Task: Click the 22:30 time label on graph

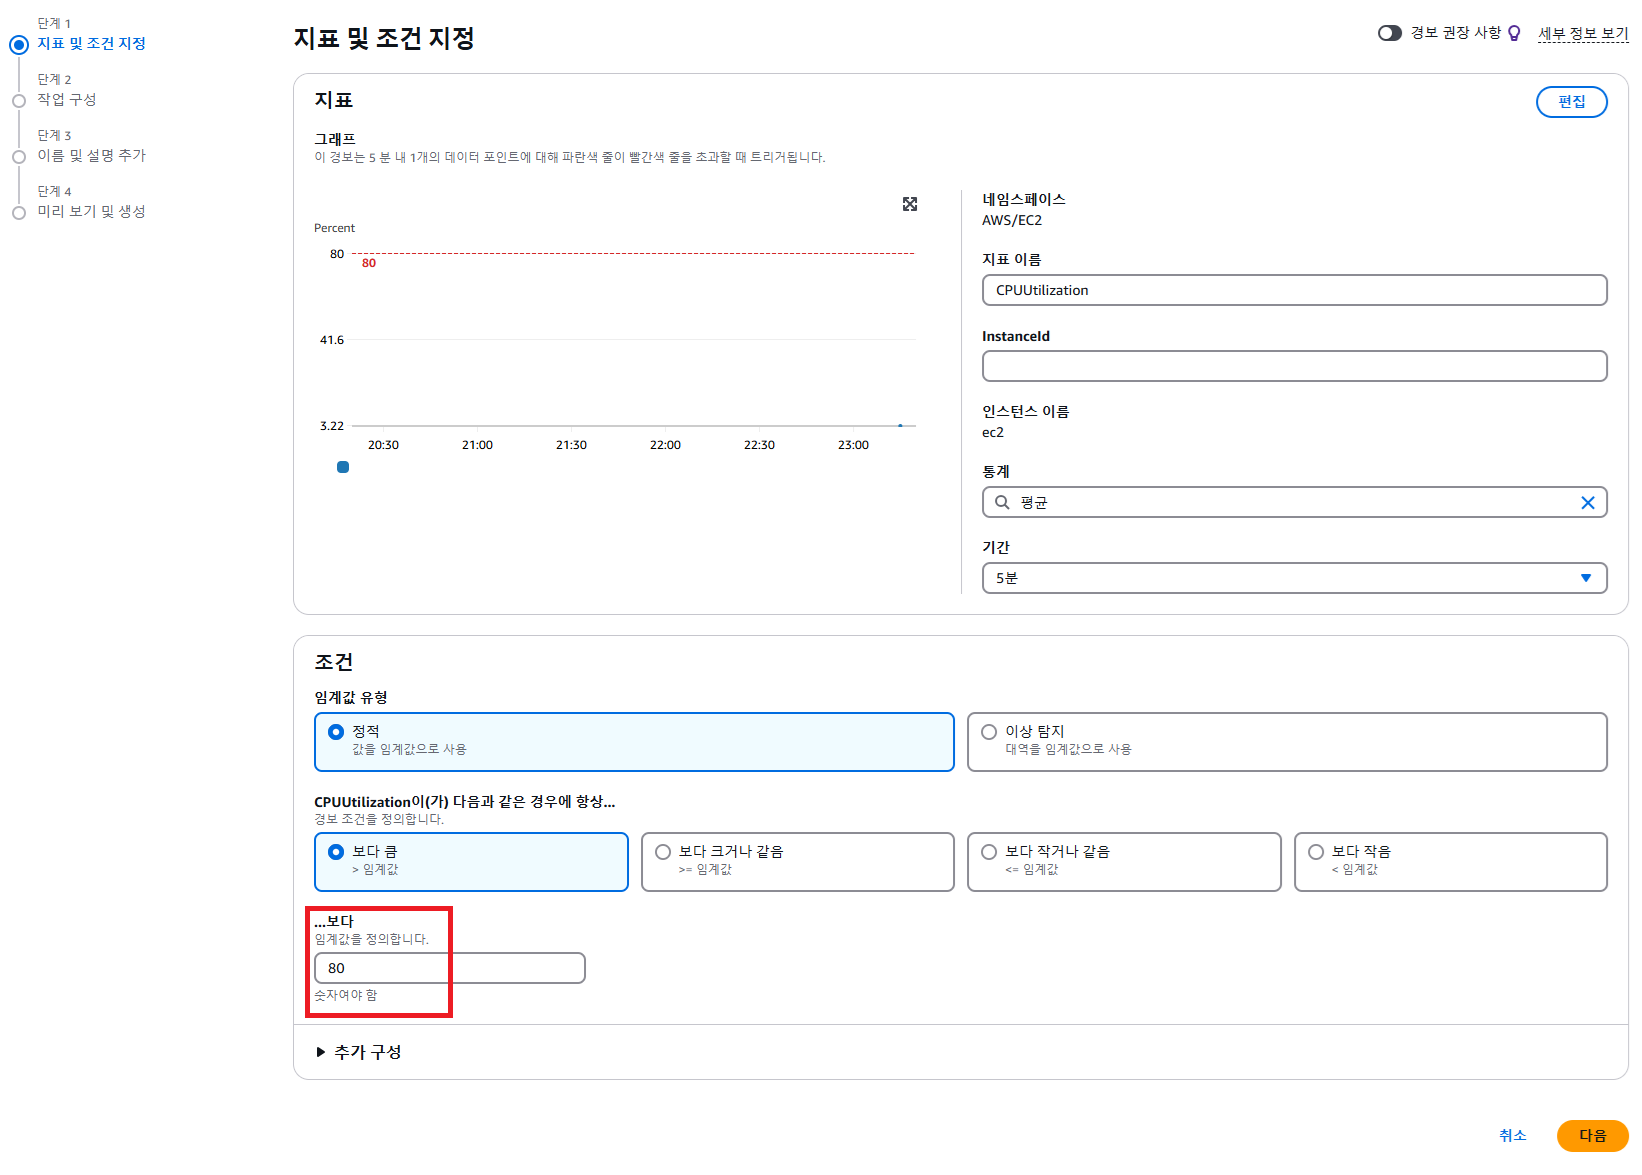Action: (x=759, y=445)
